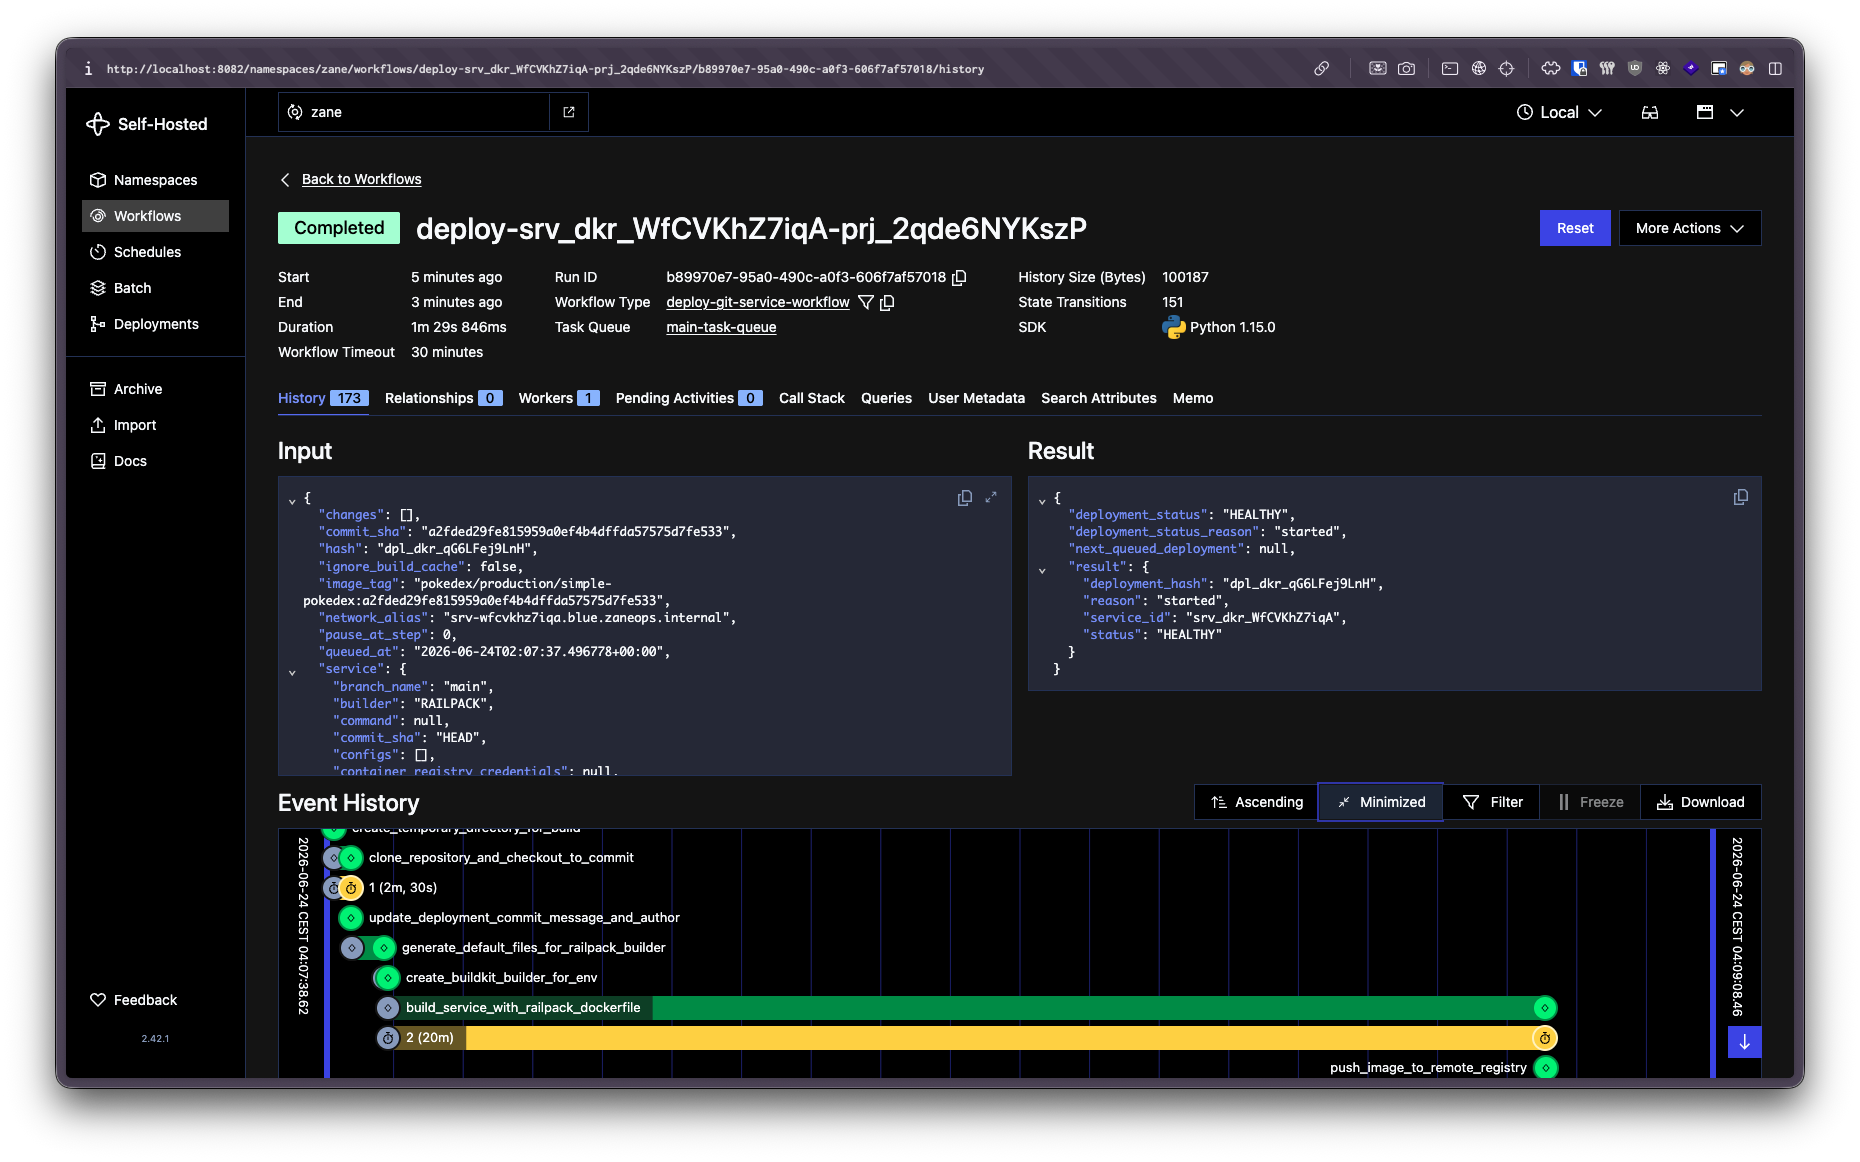Image resolution: width=1860 pixels, height=1162 pixels.
Task: Jump to bottom of timeline arrow button
Action: [1744, 1042]
